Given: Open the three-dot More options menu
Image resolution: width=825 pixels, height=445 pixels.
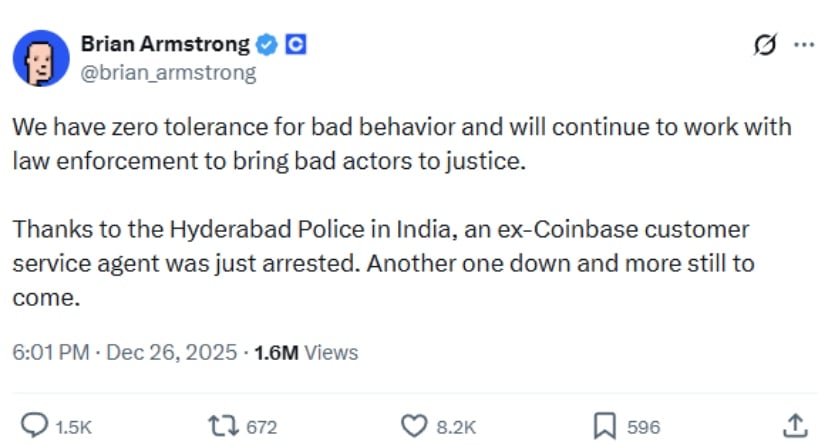Looking at the screenshot, I should click(803, 45).
